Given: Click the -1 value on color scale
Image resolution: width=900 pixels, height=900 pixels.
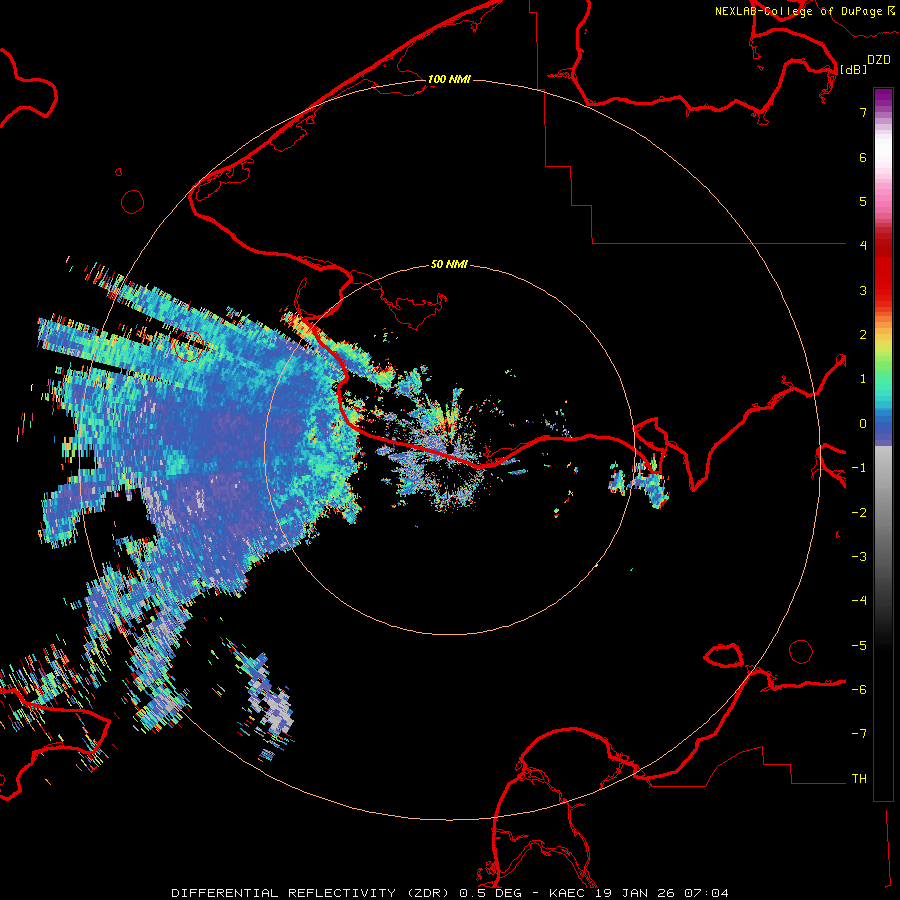Looking at the screenshot, I should click(859, 468).
